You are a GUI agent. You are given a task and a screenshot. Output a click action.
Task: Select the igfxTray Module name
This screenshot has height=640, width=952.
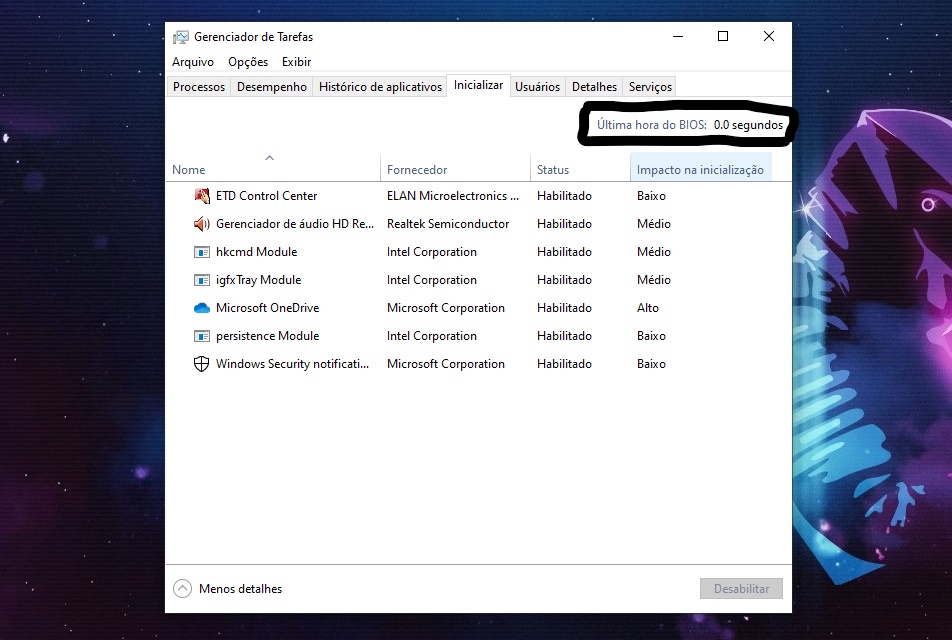[x=259, y=280]
